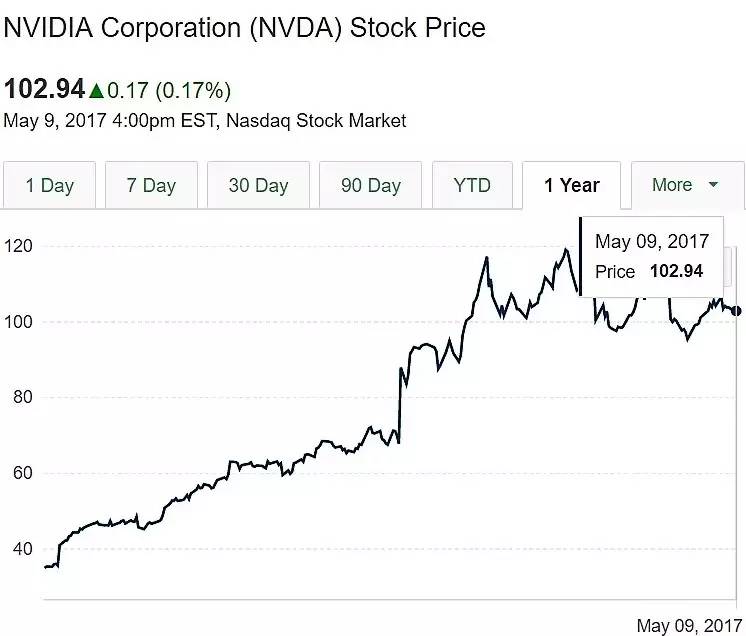Show the 90 Day chart view
Screen dimensions: 746x636
(x=371, y=186)
